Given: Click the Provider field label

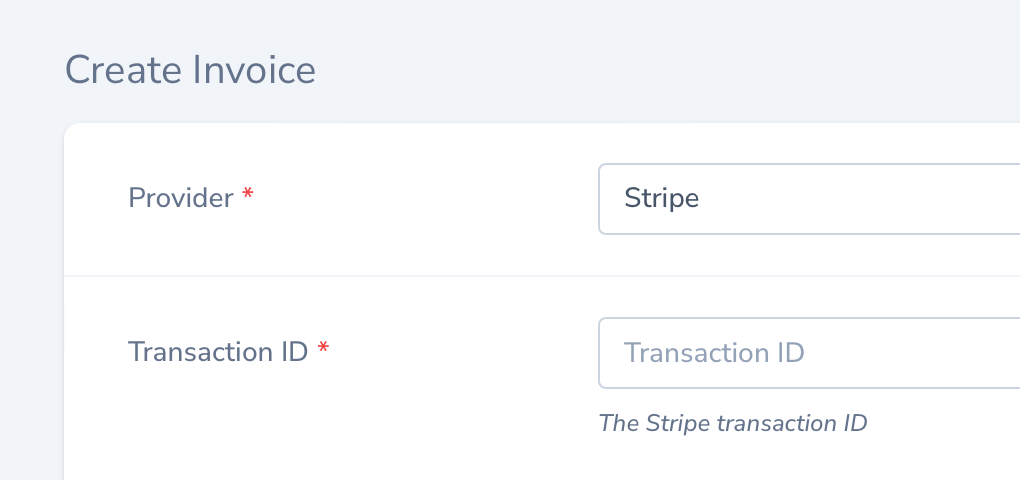Looking at the screenshot, I should pyautogui.click(x=181, y=198).
